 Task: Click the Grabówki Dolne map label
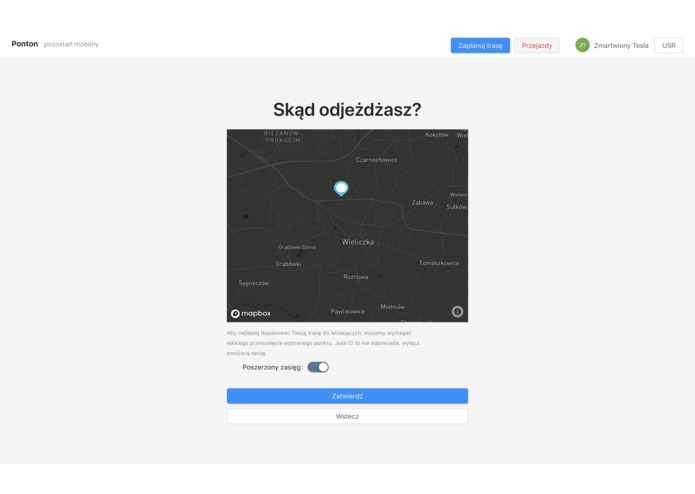pyautogui.click(x=297, y=247)
